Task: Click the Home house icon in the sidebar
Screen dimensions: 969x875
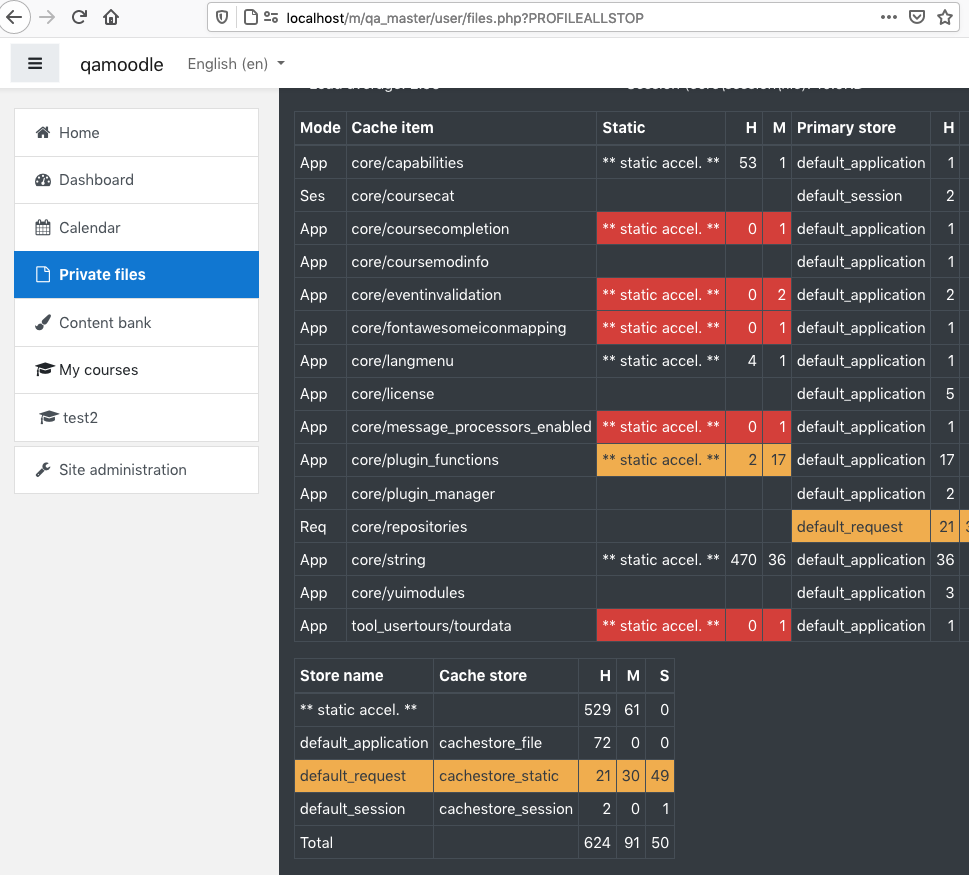Action: [x=43, y=132]
